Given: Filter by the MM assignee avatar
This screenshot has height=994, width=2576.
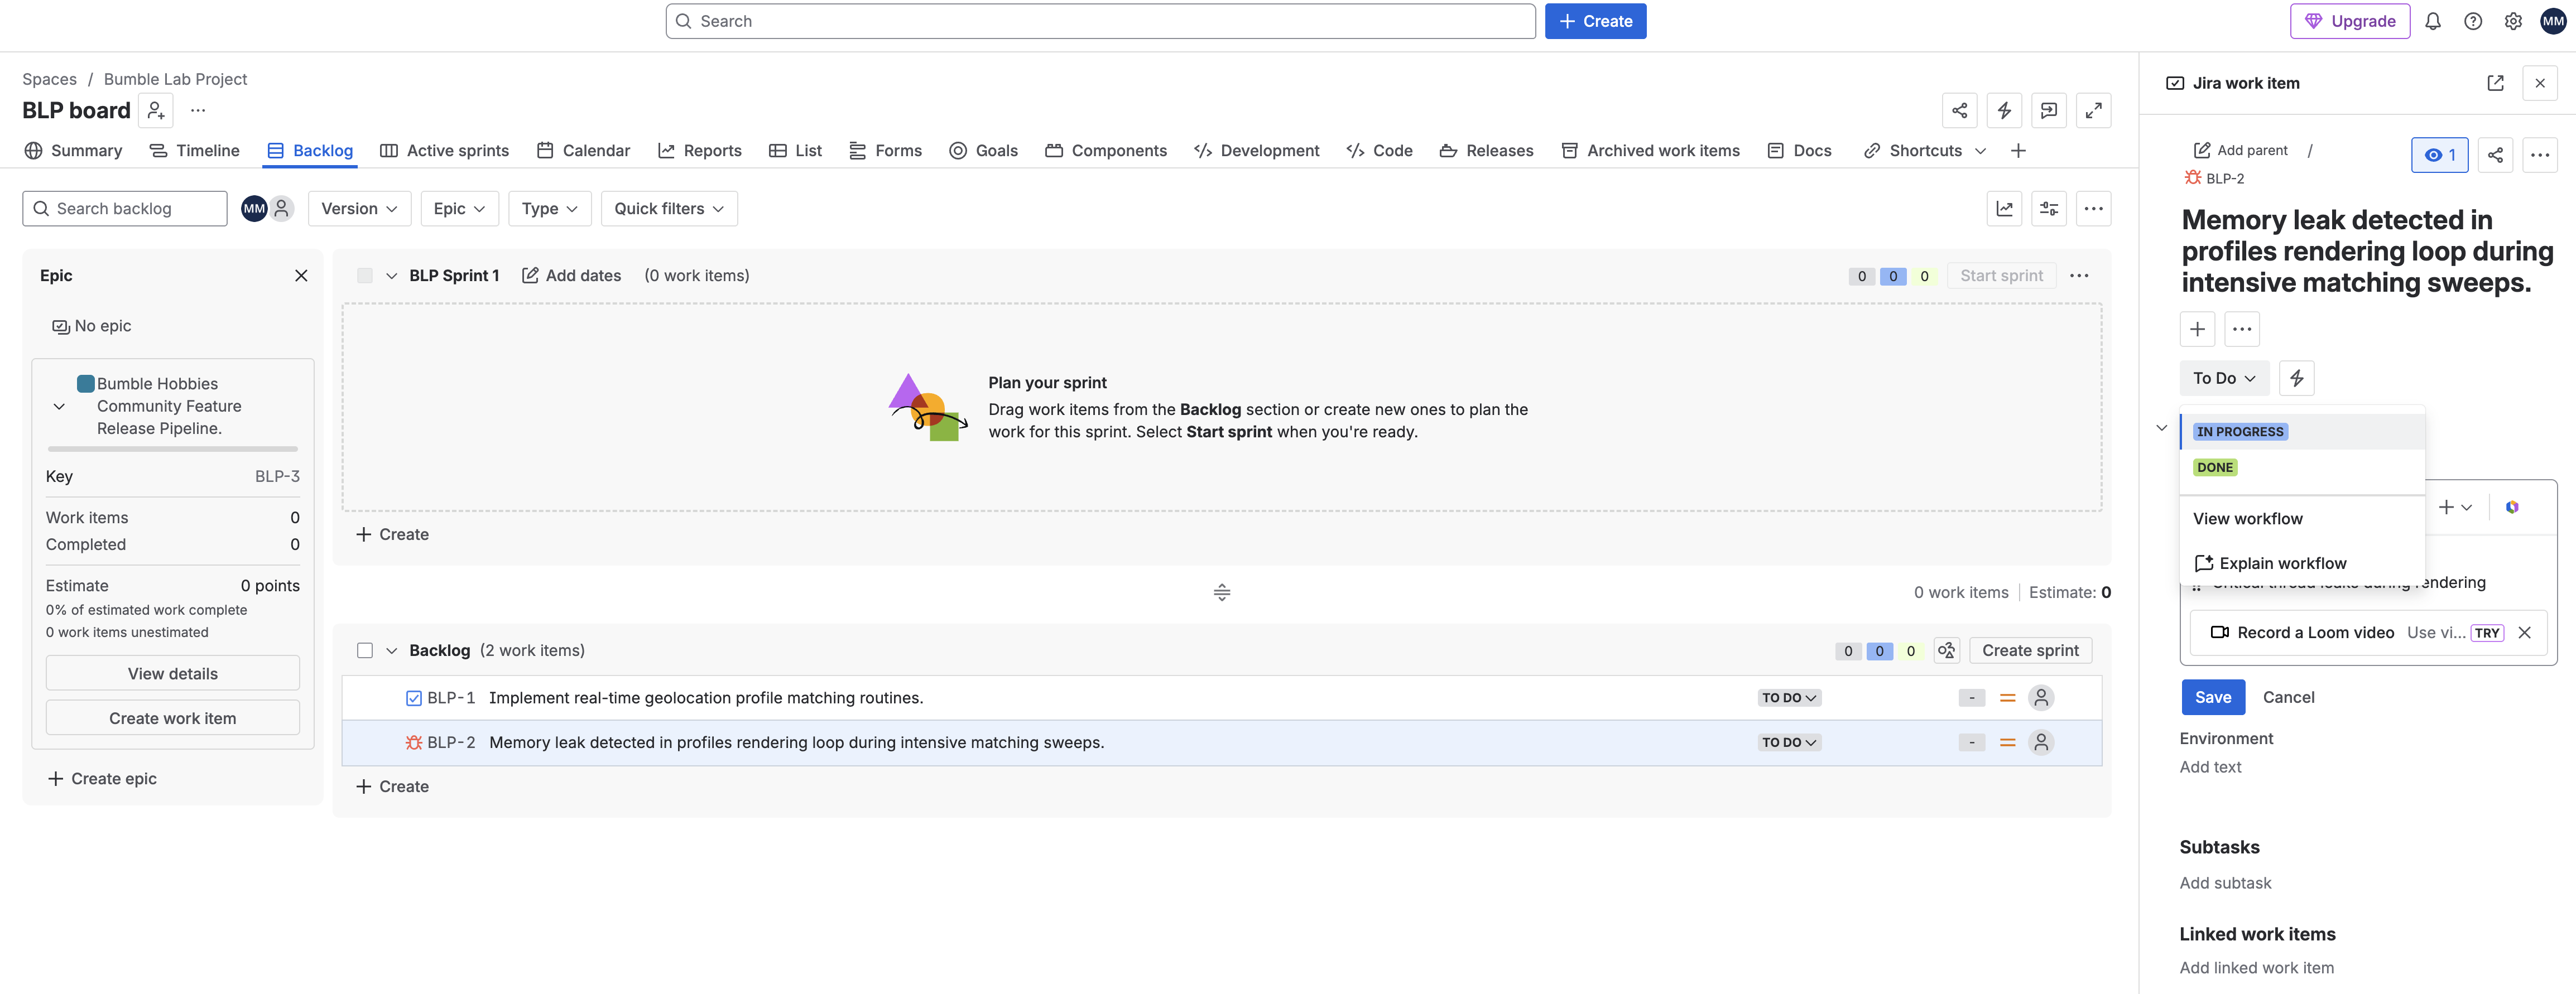Looking at the screenshot, I should [x=254, y=209].
